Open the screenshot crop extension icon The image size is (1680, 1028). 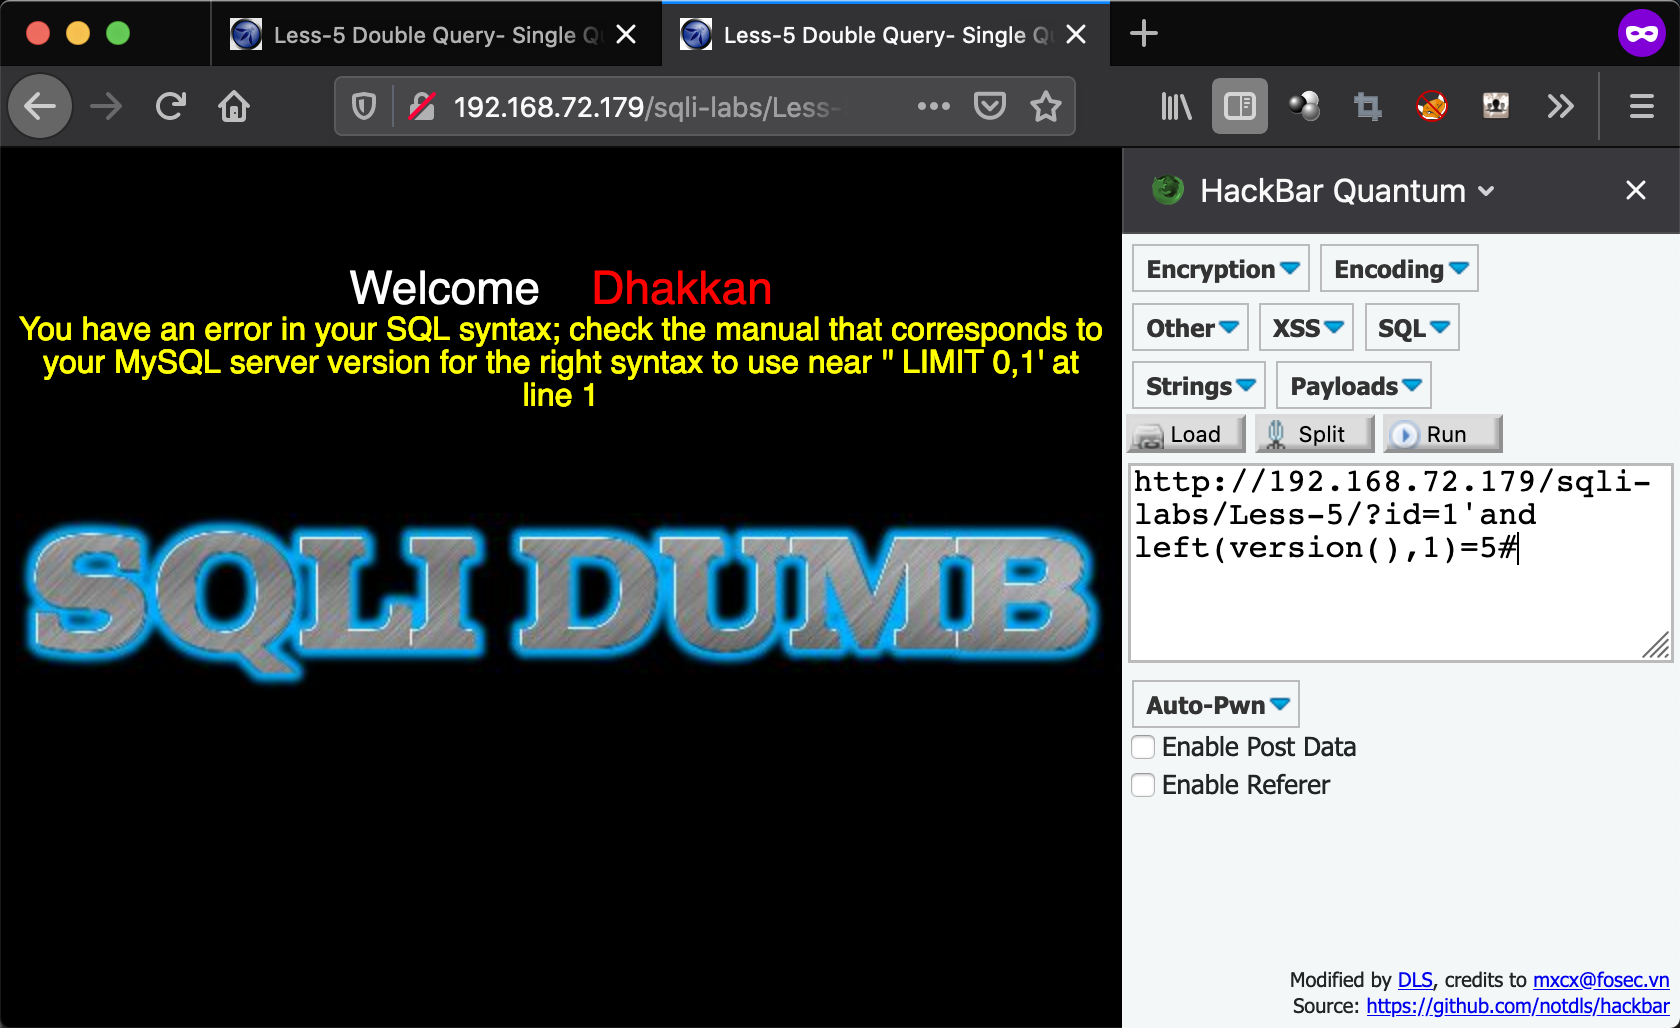[1367, 106]
